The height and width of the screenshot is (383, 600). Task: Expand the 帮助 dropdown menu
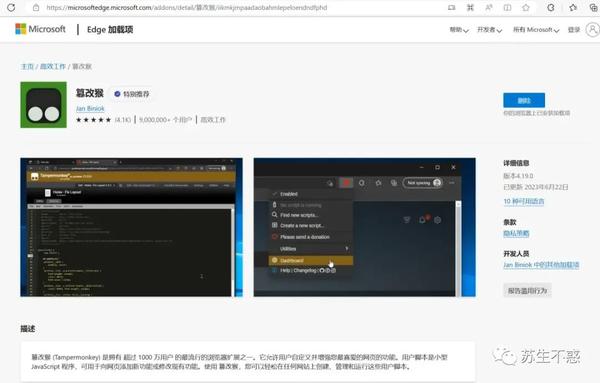pyautogui.click(x=459, y=30)
